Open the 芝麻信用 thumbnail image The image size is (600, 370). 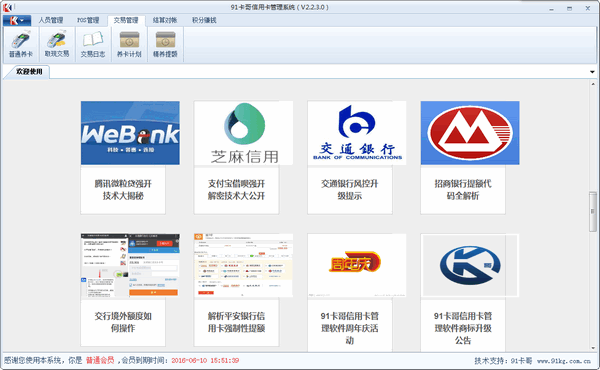tap(243, 133)
